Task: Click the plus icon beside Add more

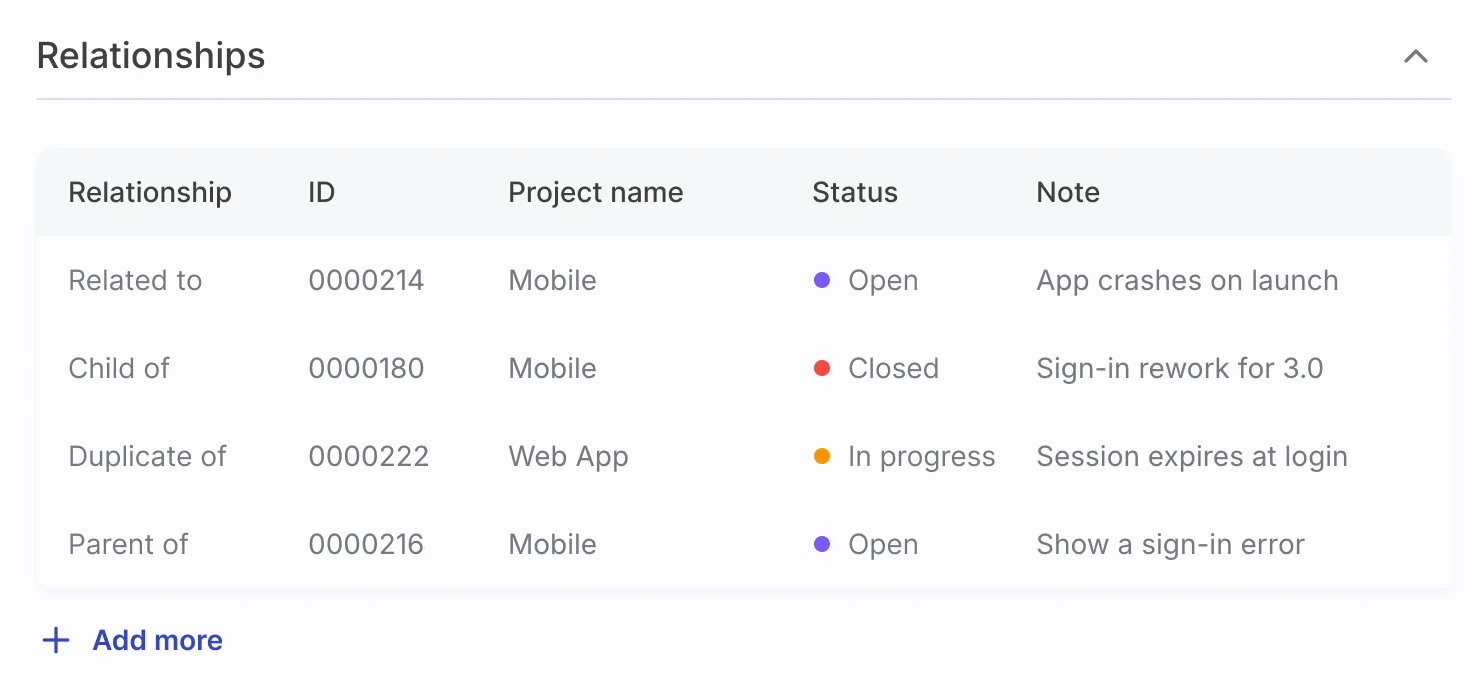Action: click(x=56, y=640)
